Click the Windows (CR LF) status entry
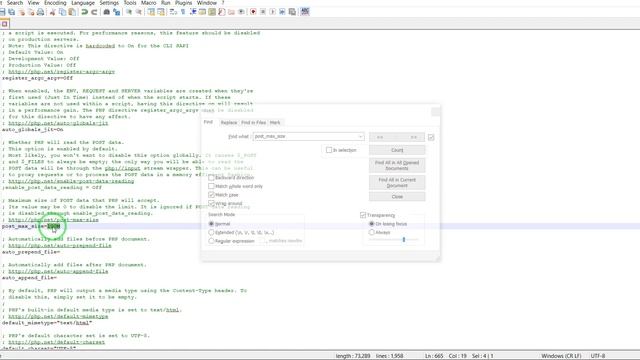The height and width of the screenshot is (360, 640). 561,356
